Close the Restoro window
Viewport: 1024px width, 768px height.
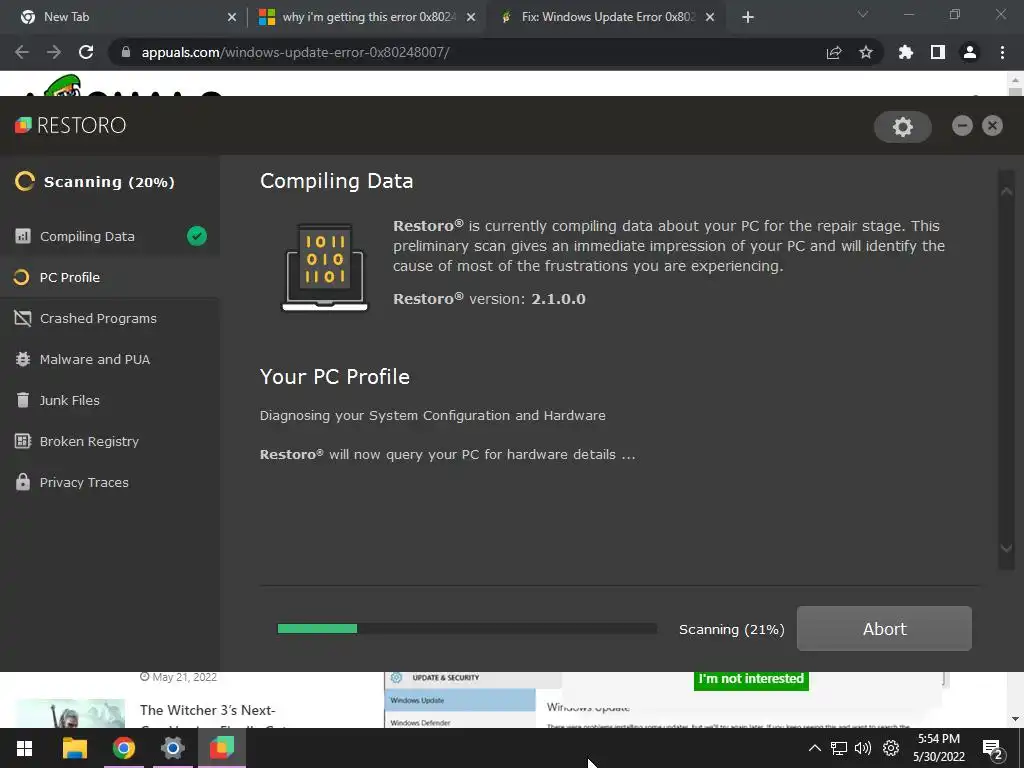(992, 125)
